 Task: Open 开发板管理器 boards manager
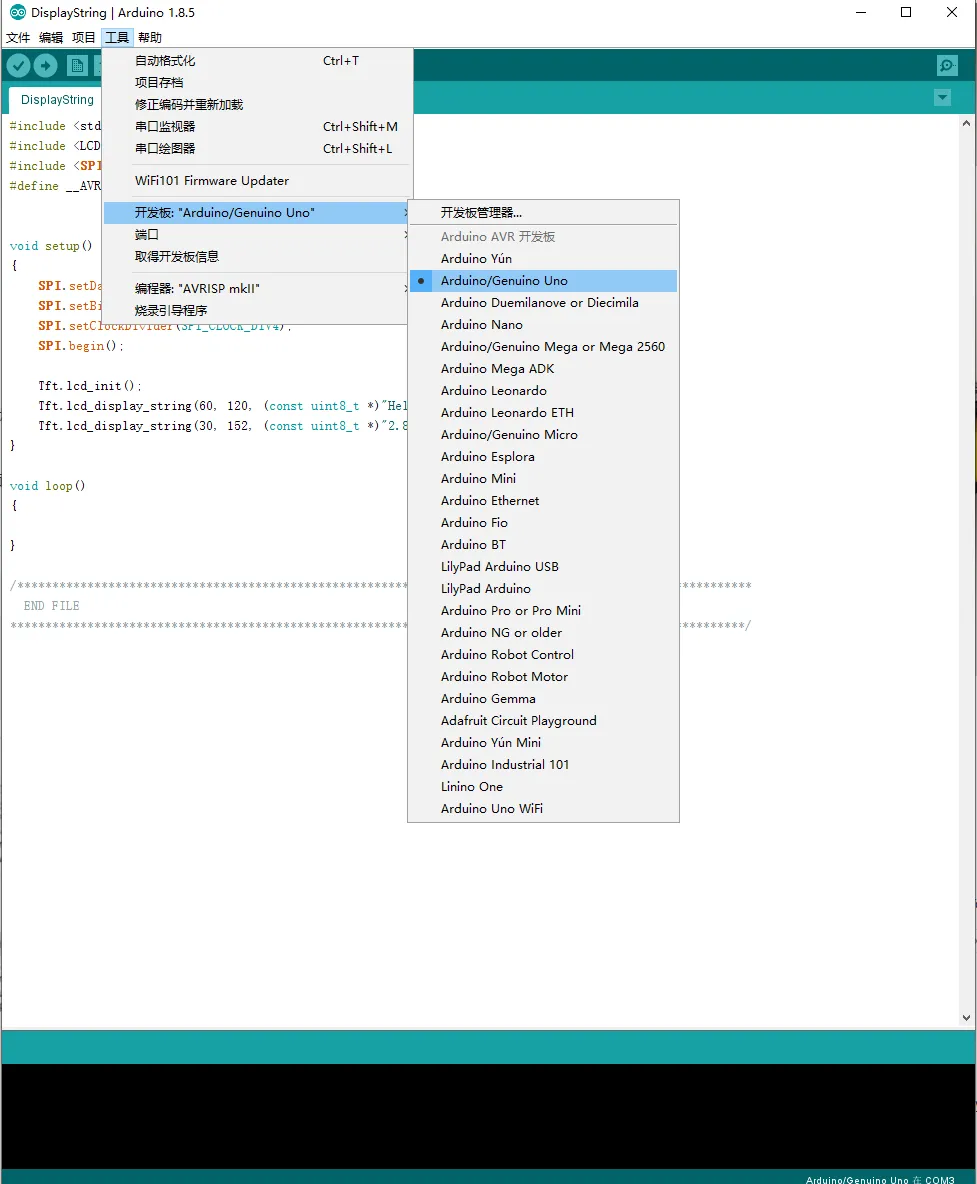(x=543, y=213)
